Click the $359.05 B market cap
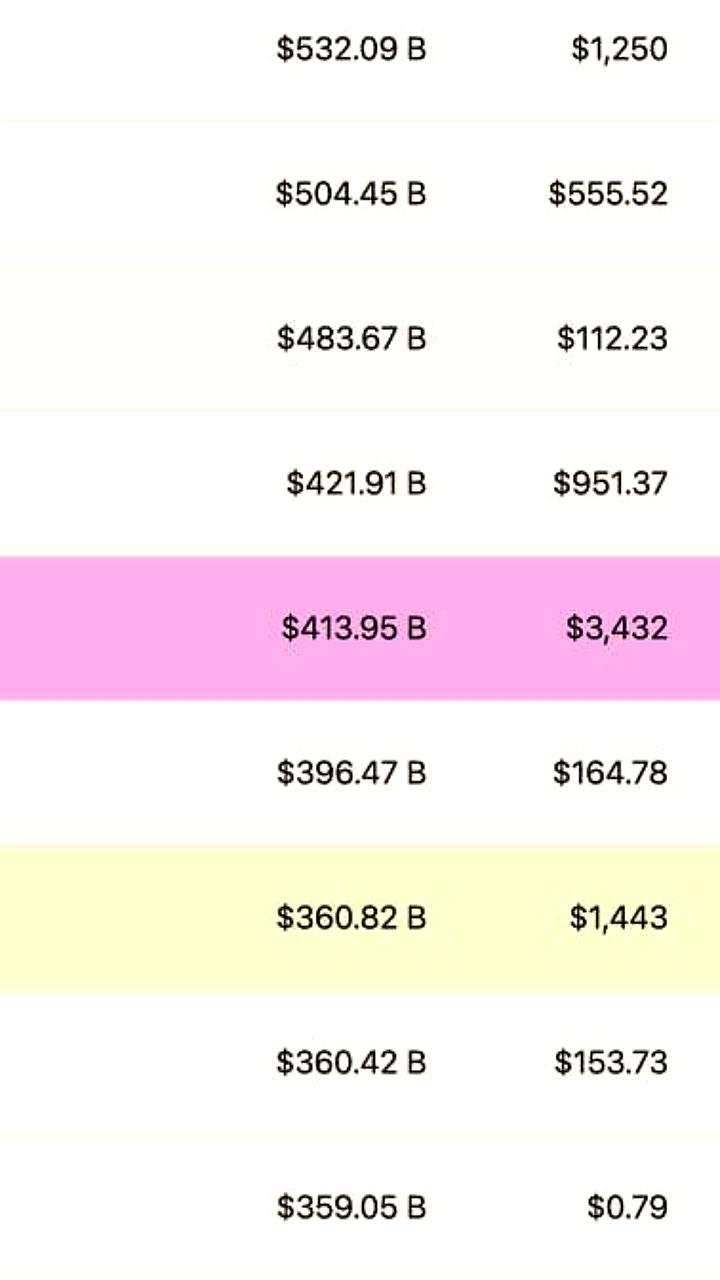This screenshot has width=720, height=1280. 352,1207
